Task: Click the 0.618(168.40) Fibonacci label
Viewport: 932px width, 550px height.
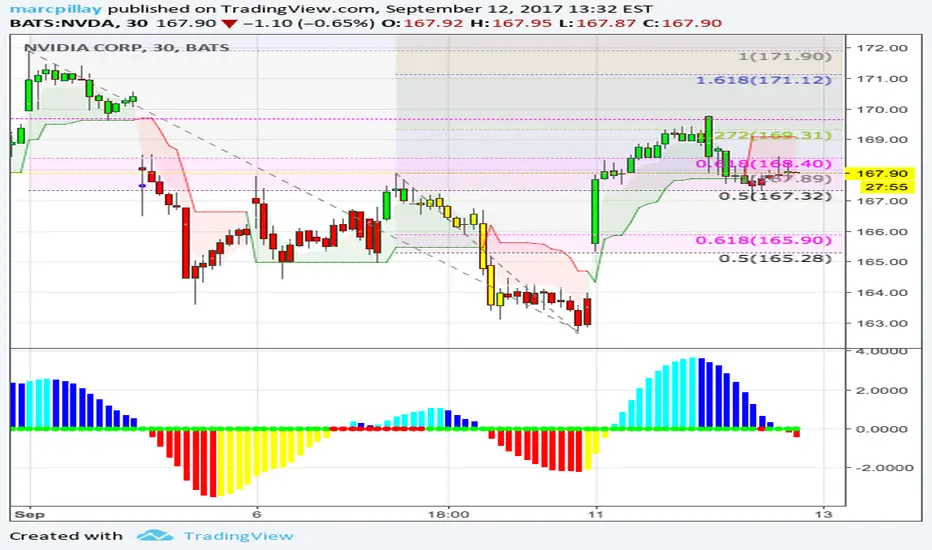Action: pos(764,164)
